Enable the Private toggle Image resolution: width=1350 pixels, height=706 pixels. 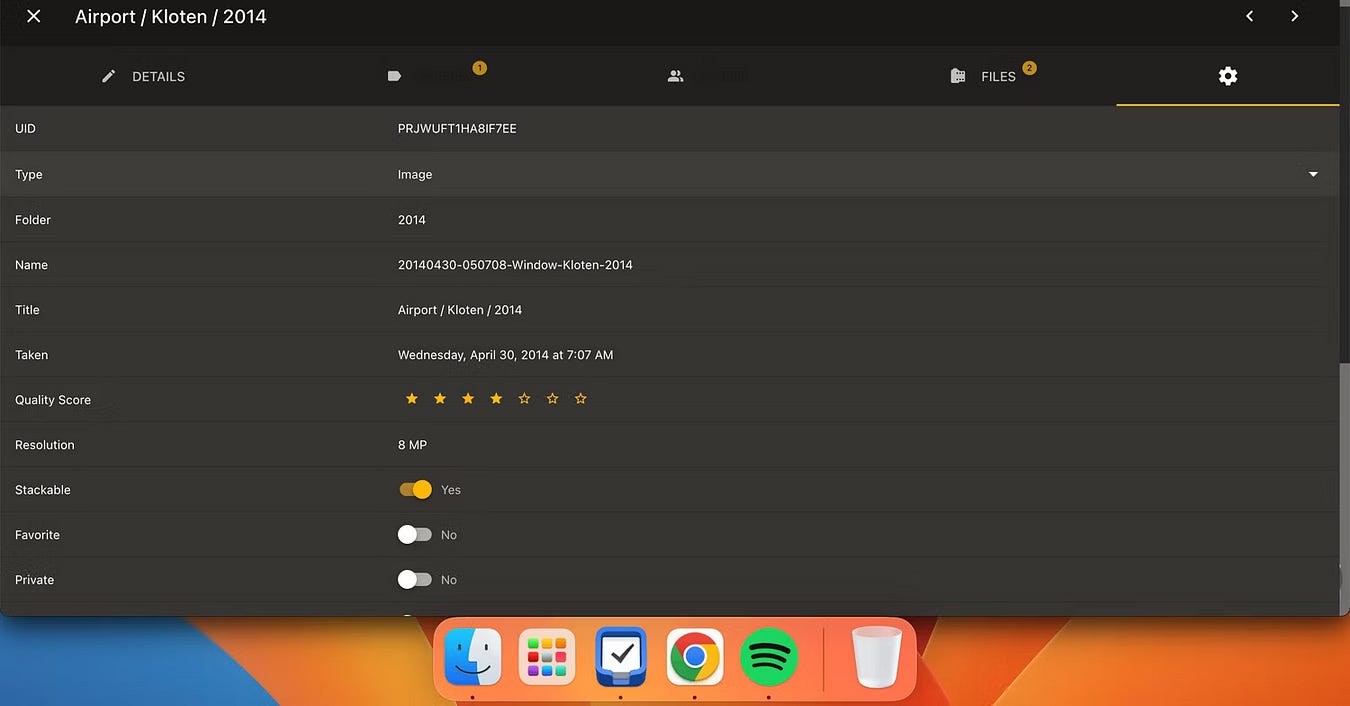(x=414, y=580)
